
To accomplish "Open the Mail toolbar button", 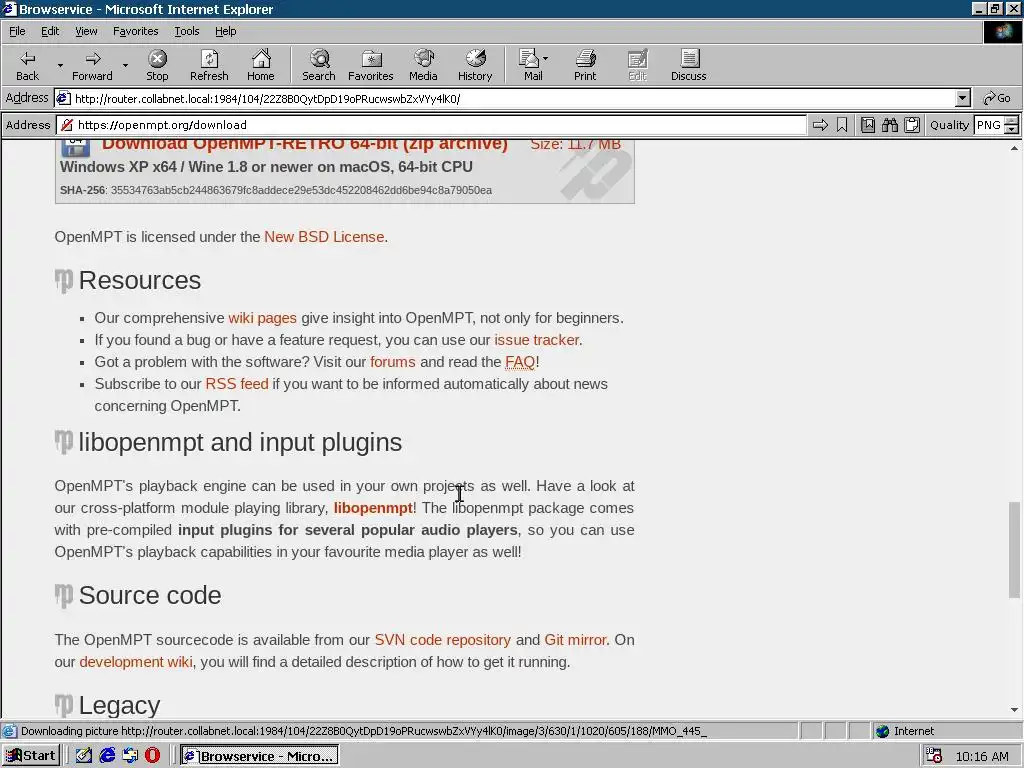I will [530, 65].
